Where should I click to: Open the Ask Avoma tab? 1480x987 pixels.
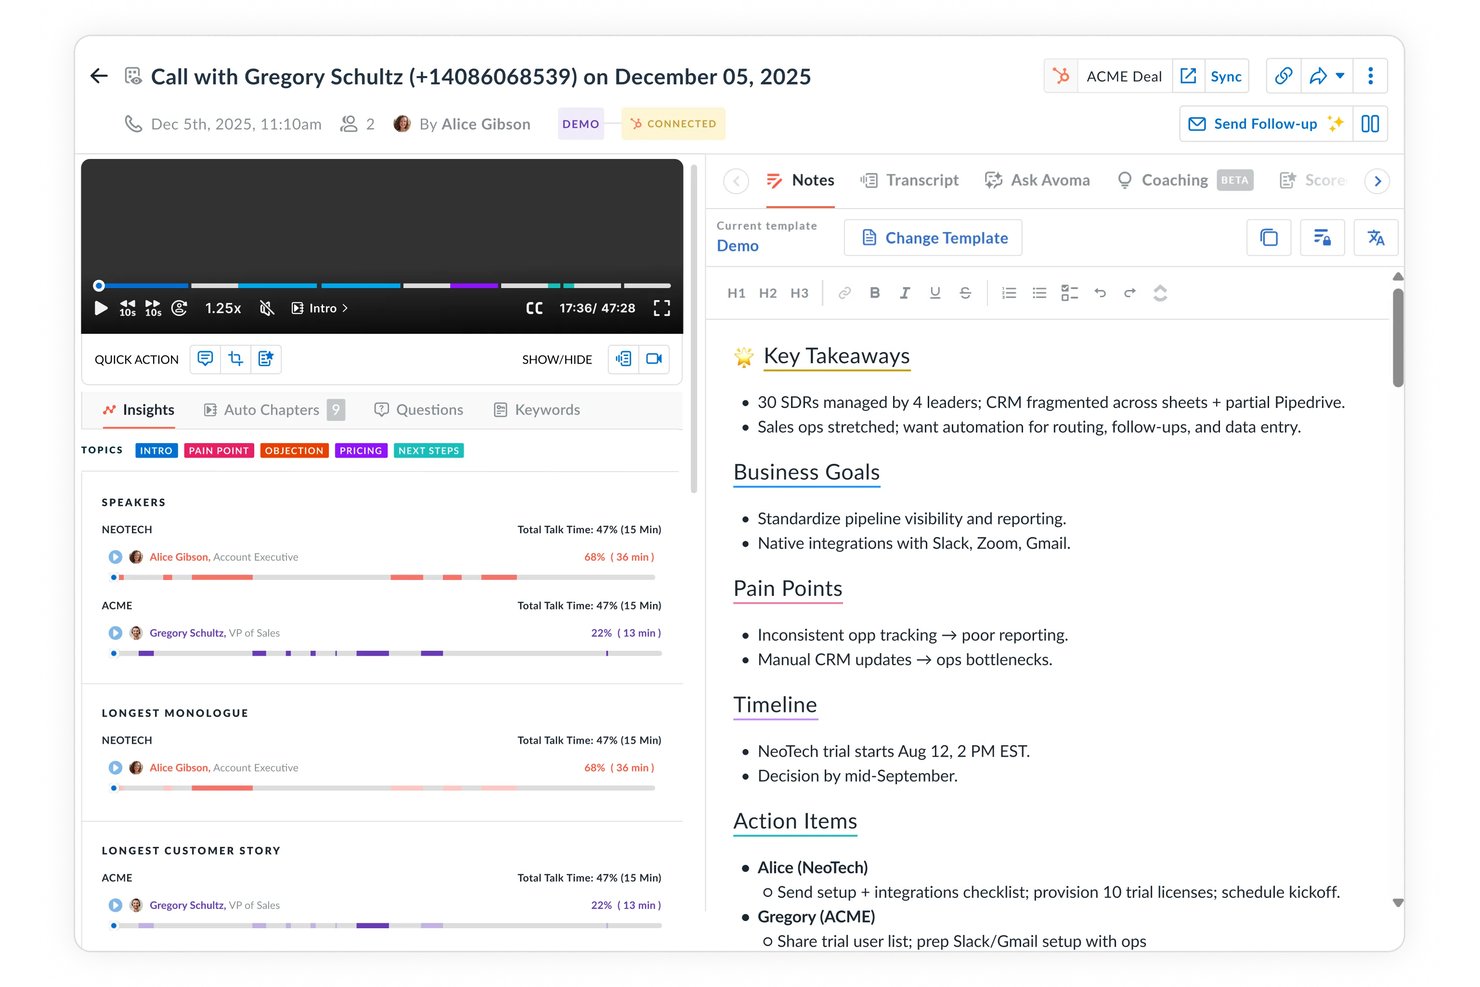(x=1037, y=180)
